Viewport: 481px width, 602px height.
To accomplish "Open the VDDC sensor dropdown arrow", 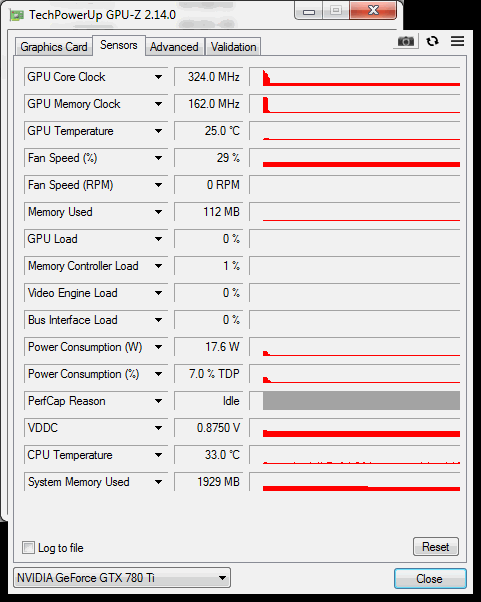I will click(x=159, y=428).
